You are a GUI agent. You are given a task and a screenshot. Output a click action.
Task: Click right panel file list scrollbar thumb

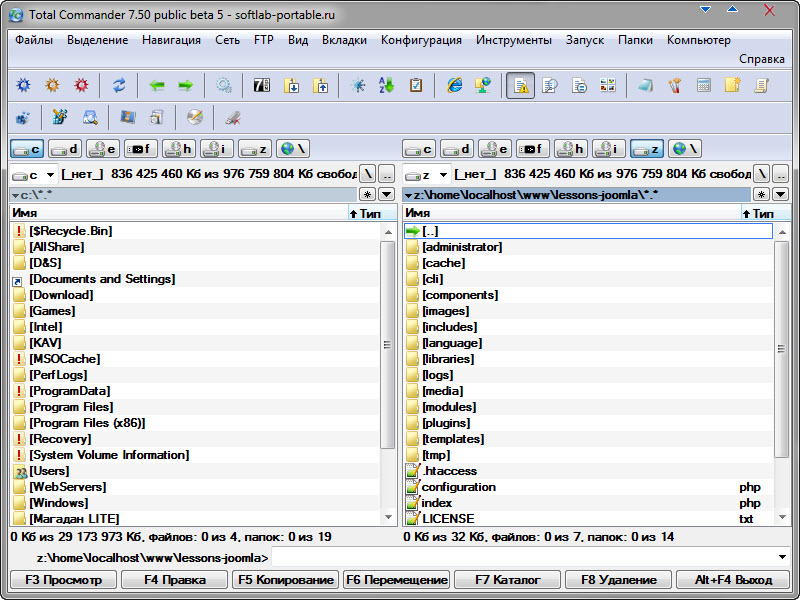coord(781,349)
